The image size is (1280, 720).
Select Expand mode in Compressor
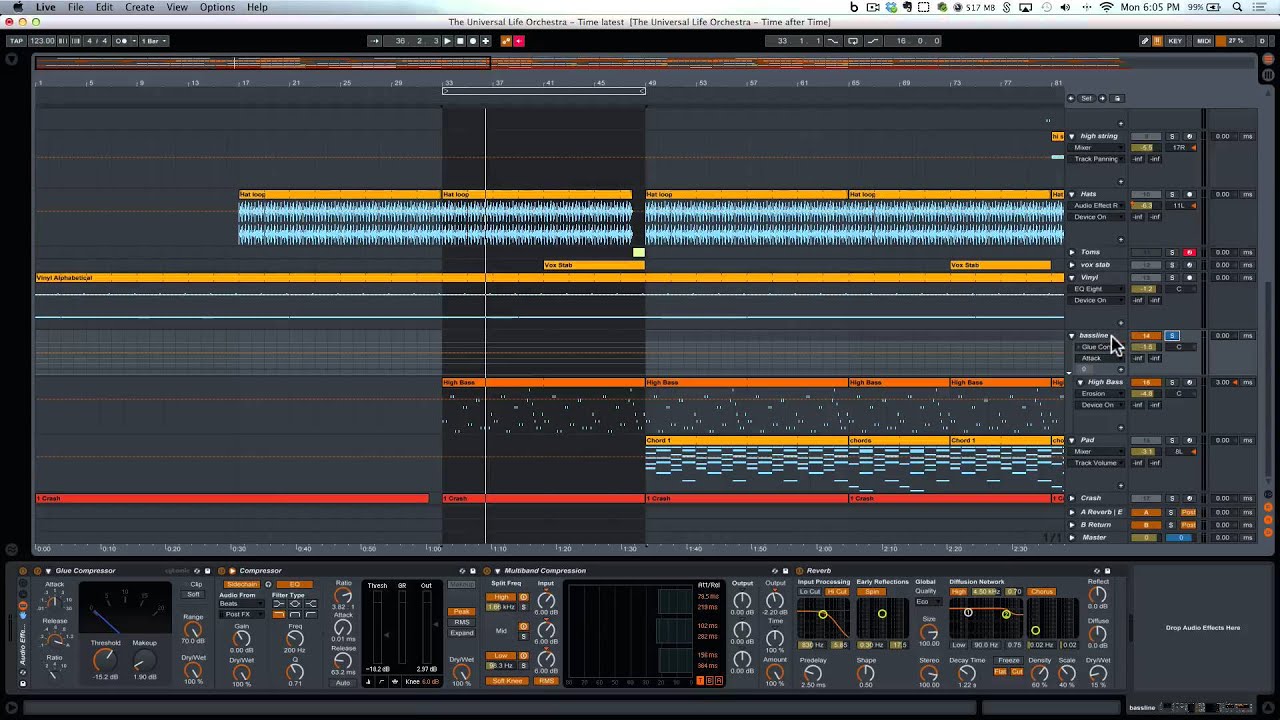(x=462, y=633)
